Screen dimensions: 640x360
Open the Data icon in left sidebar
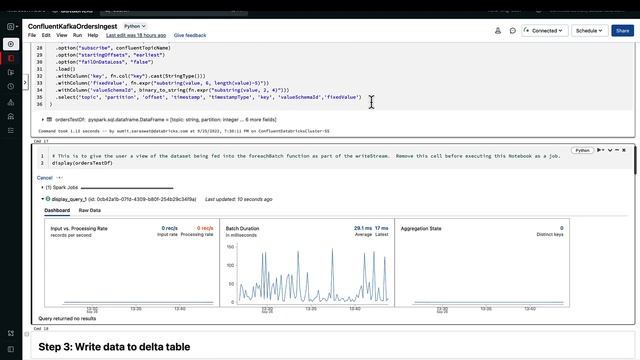11,102
